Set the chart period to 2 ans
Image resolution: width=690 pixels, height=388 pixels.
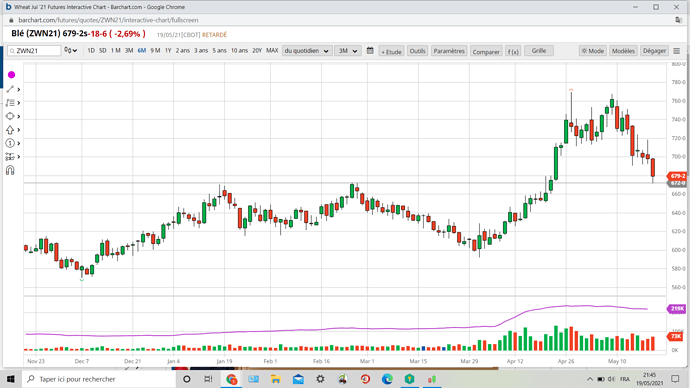click(x=183, y=51)
